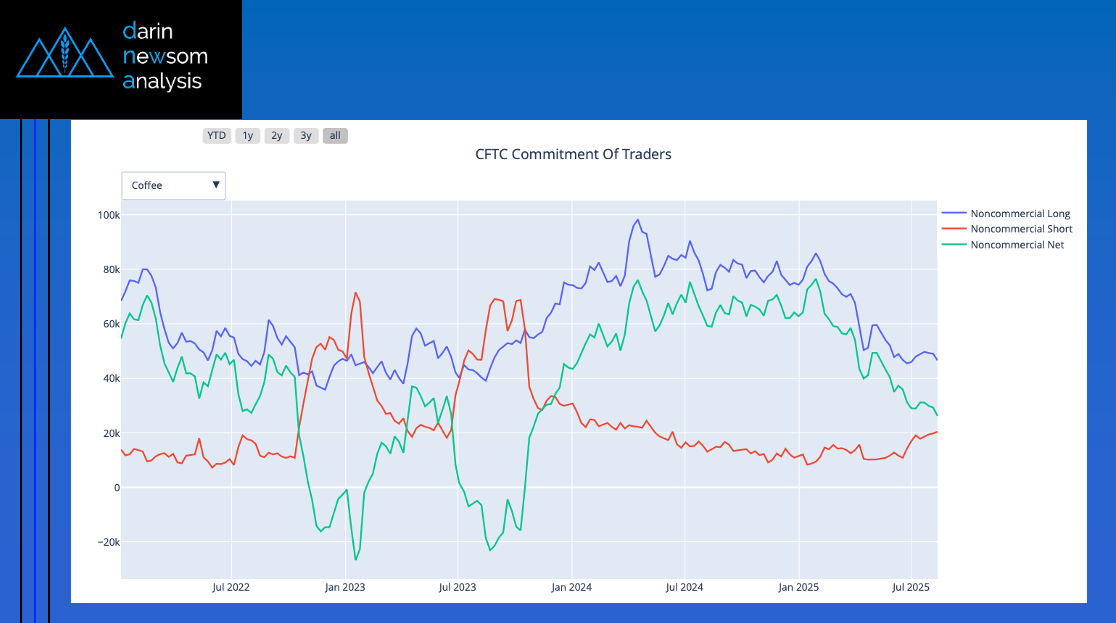1116x623 pixels.
Task: Click the '−20k' y-axis label
Action: click(105, 542)
